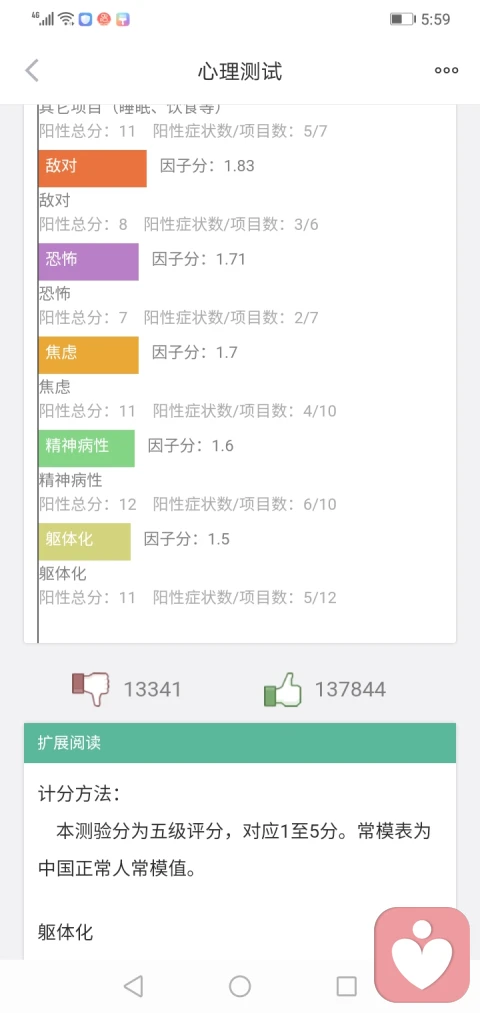480x1013 pixels.
Task: Open the three-dot more options menu
Action: point(446,70)
